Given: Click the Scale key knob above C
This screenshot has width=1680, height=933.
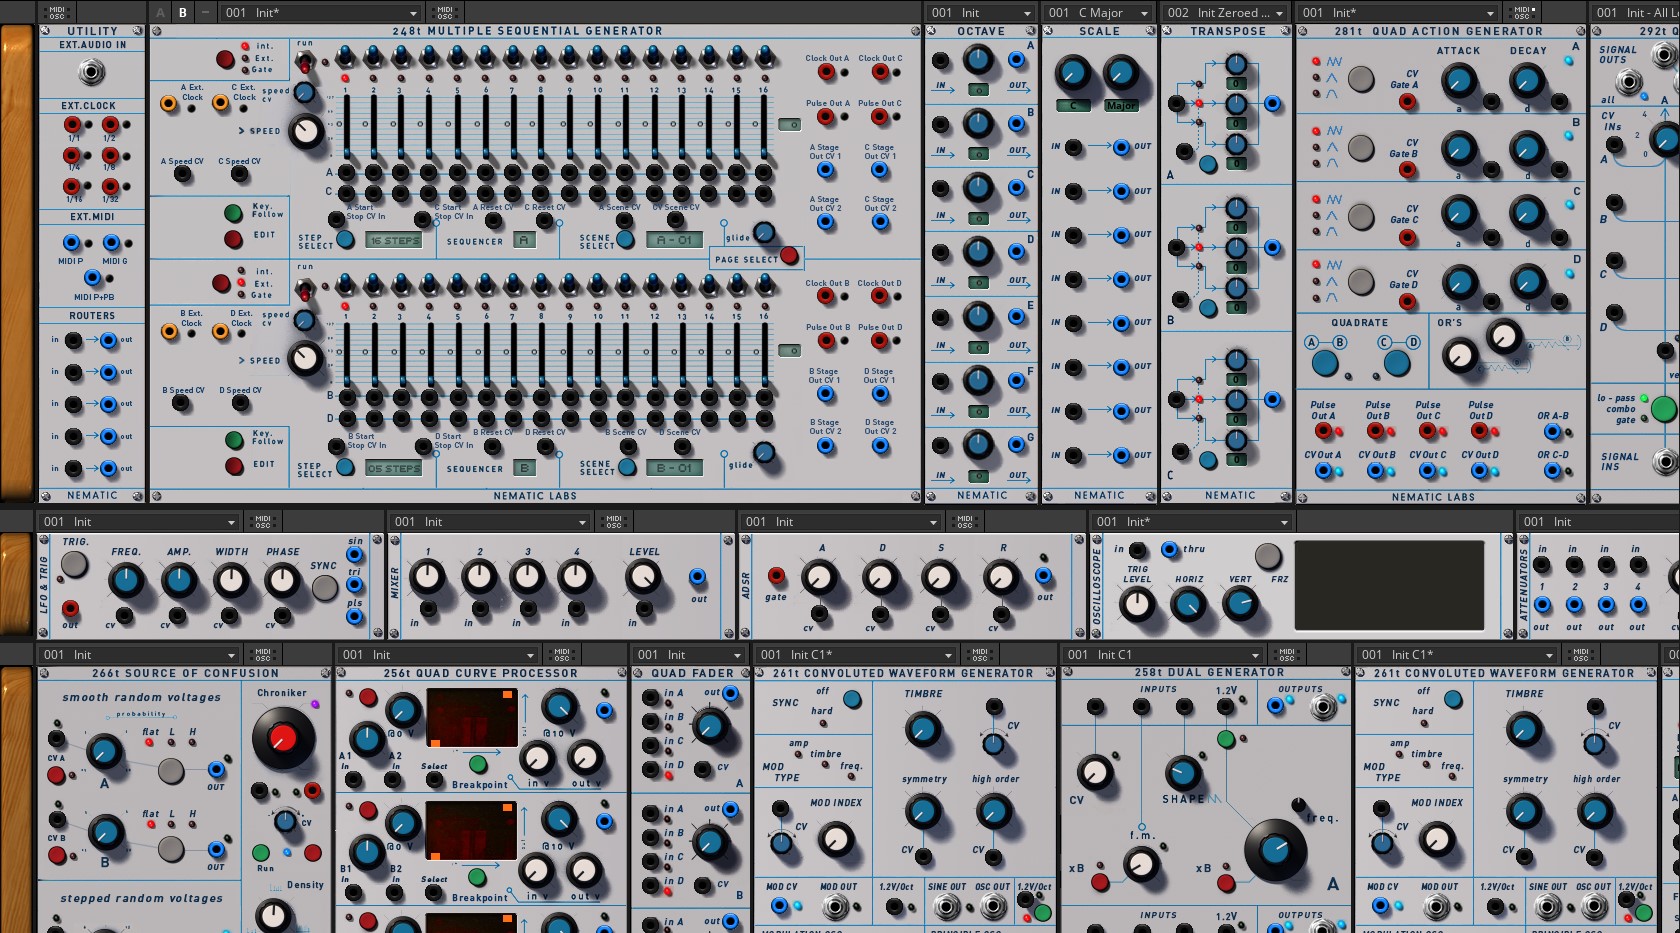Looking at the screenshot, I should 1073,73.
